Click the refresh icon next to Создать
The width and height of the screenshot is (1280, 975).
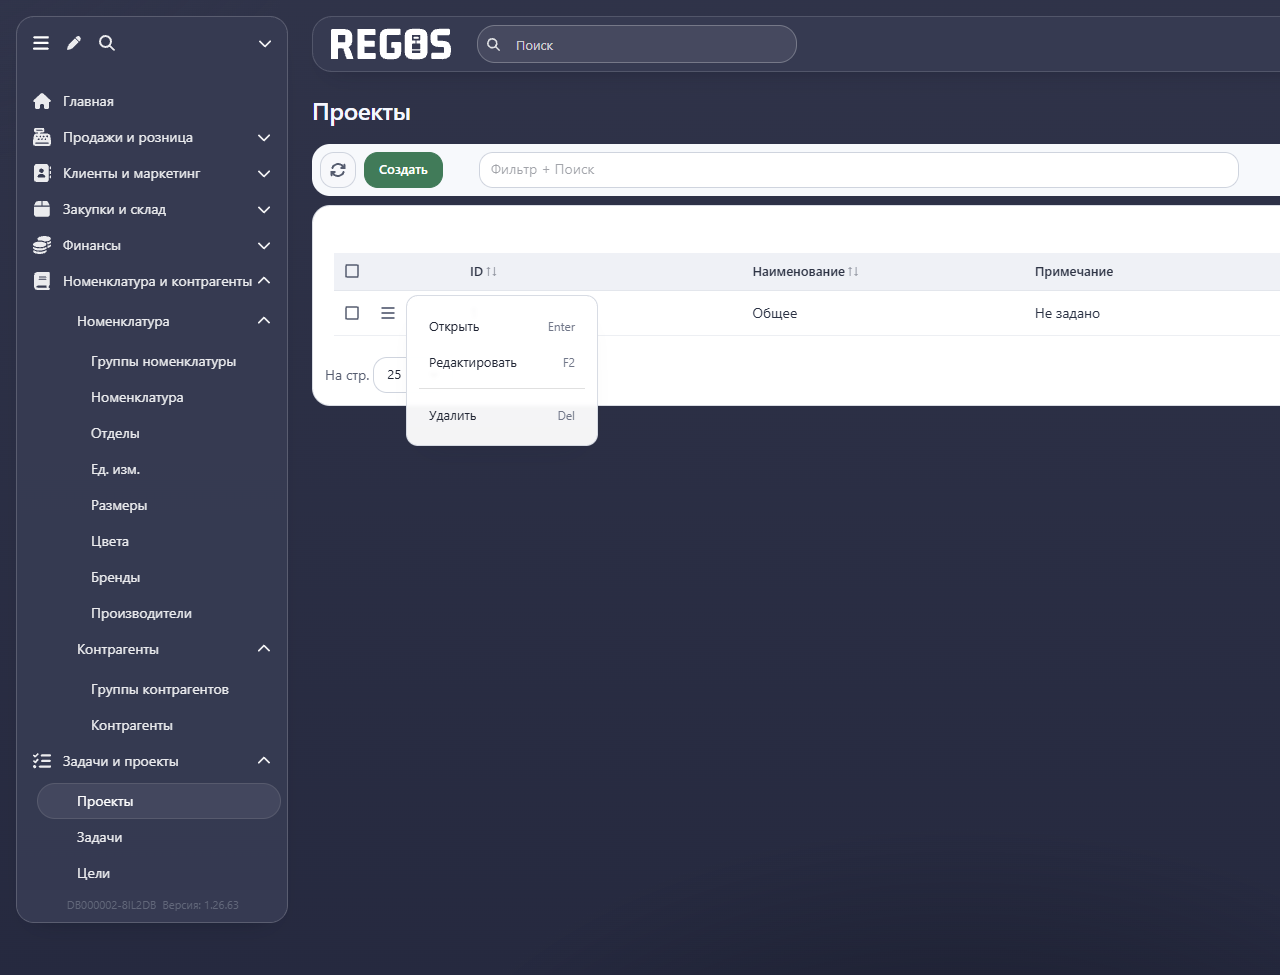click(338, 170)
